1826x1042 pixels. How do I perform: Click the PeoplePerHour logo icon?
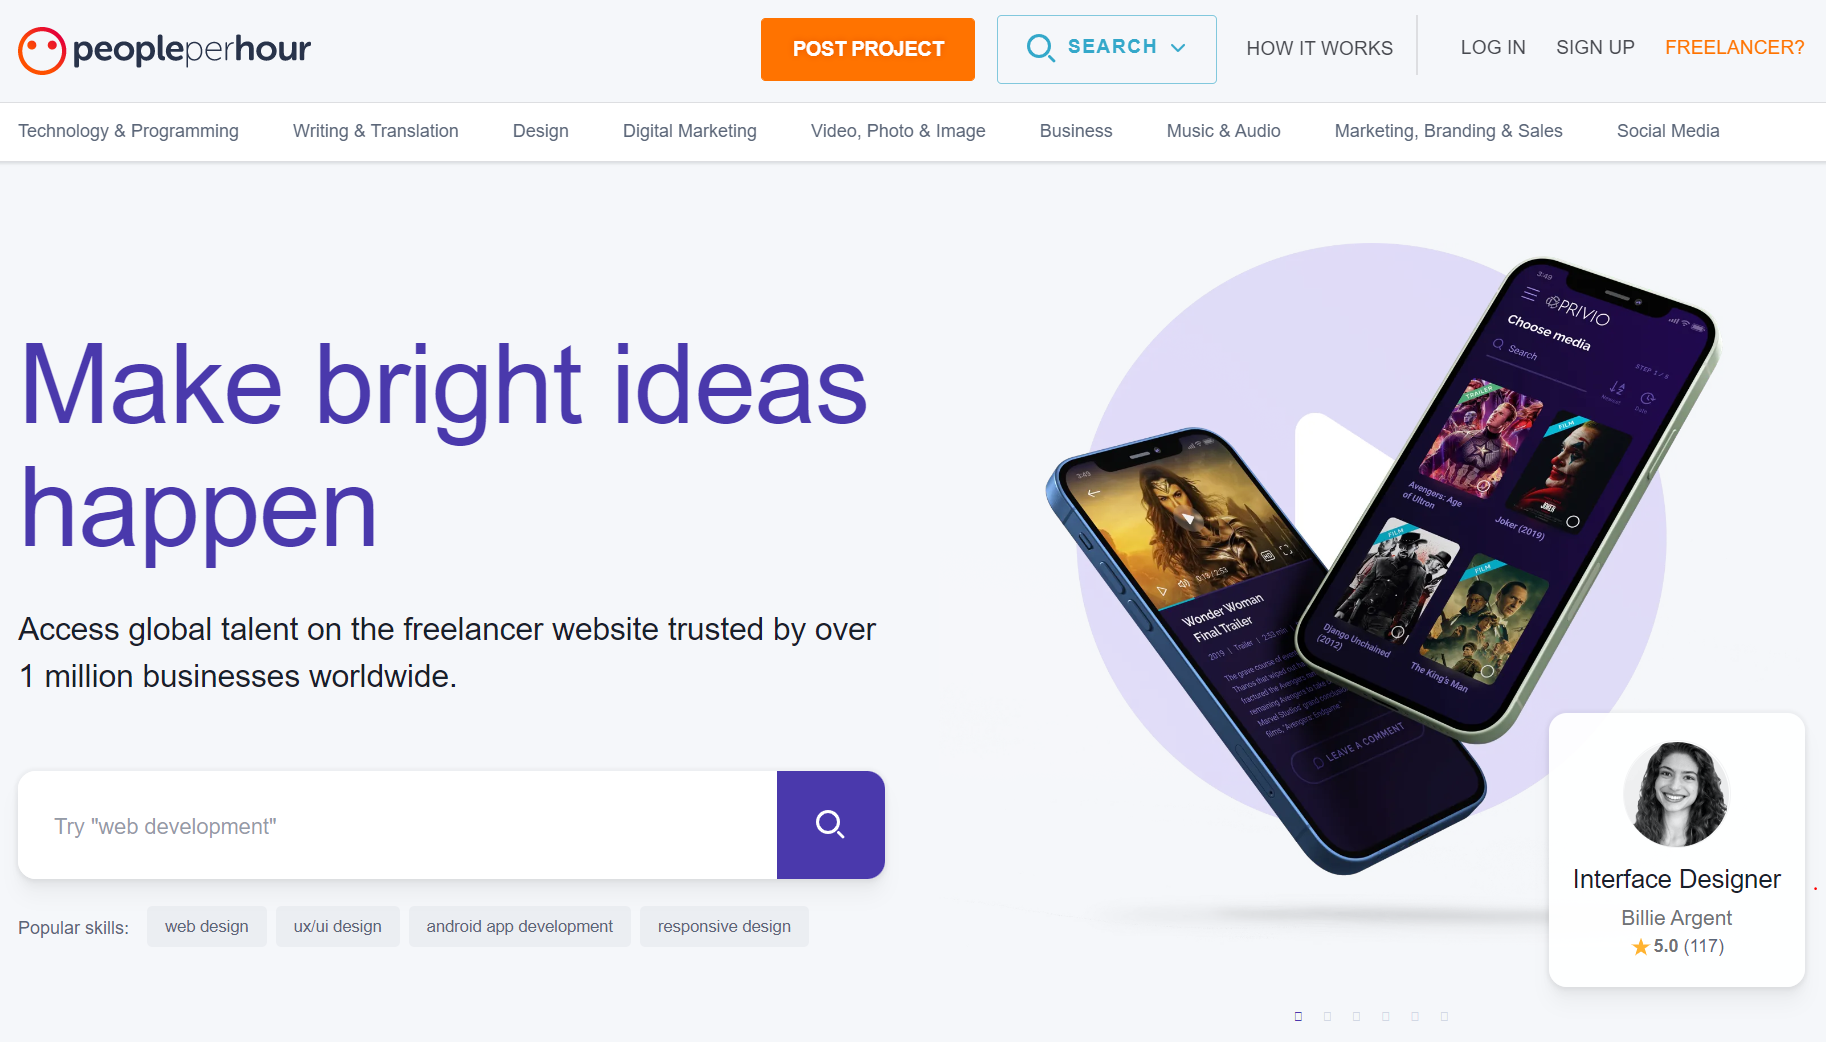point(42,50)
